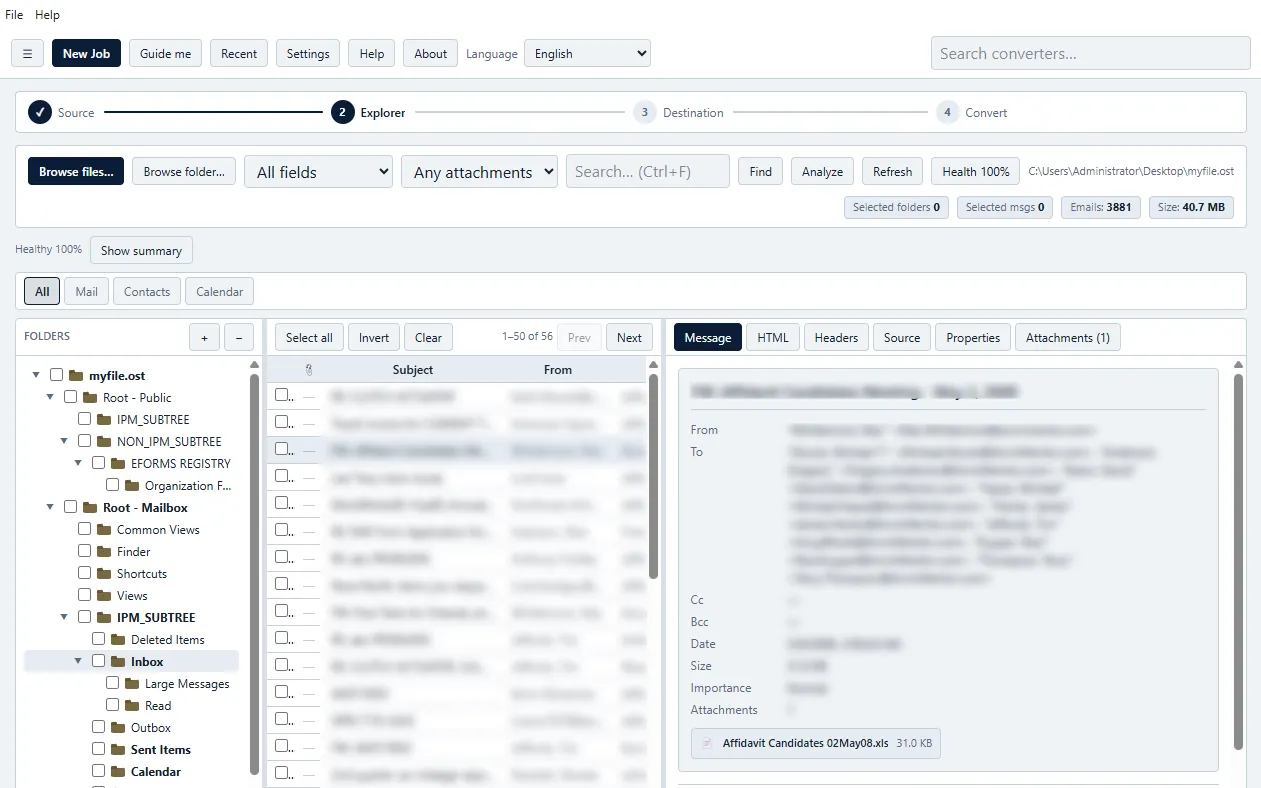Open the Headers tab
This screenshot has width=1261, height=788.
[836, 337]
